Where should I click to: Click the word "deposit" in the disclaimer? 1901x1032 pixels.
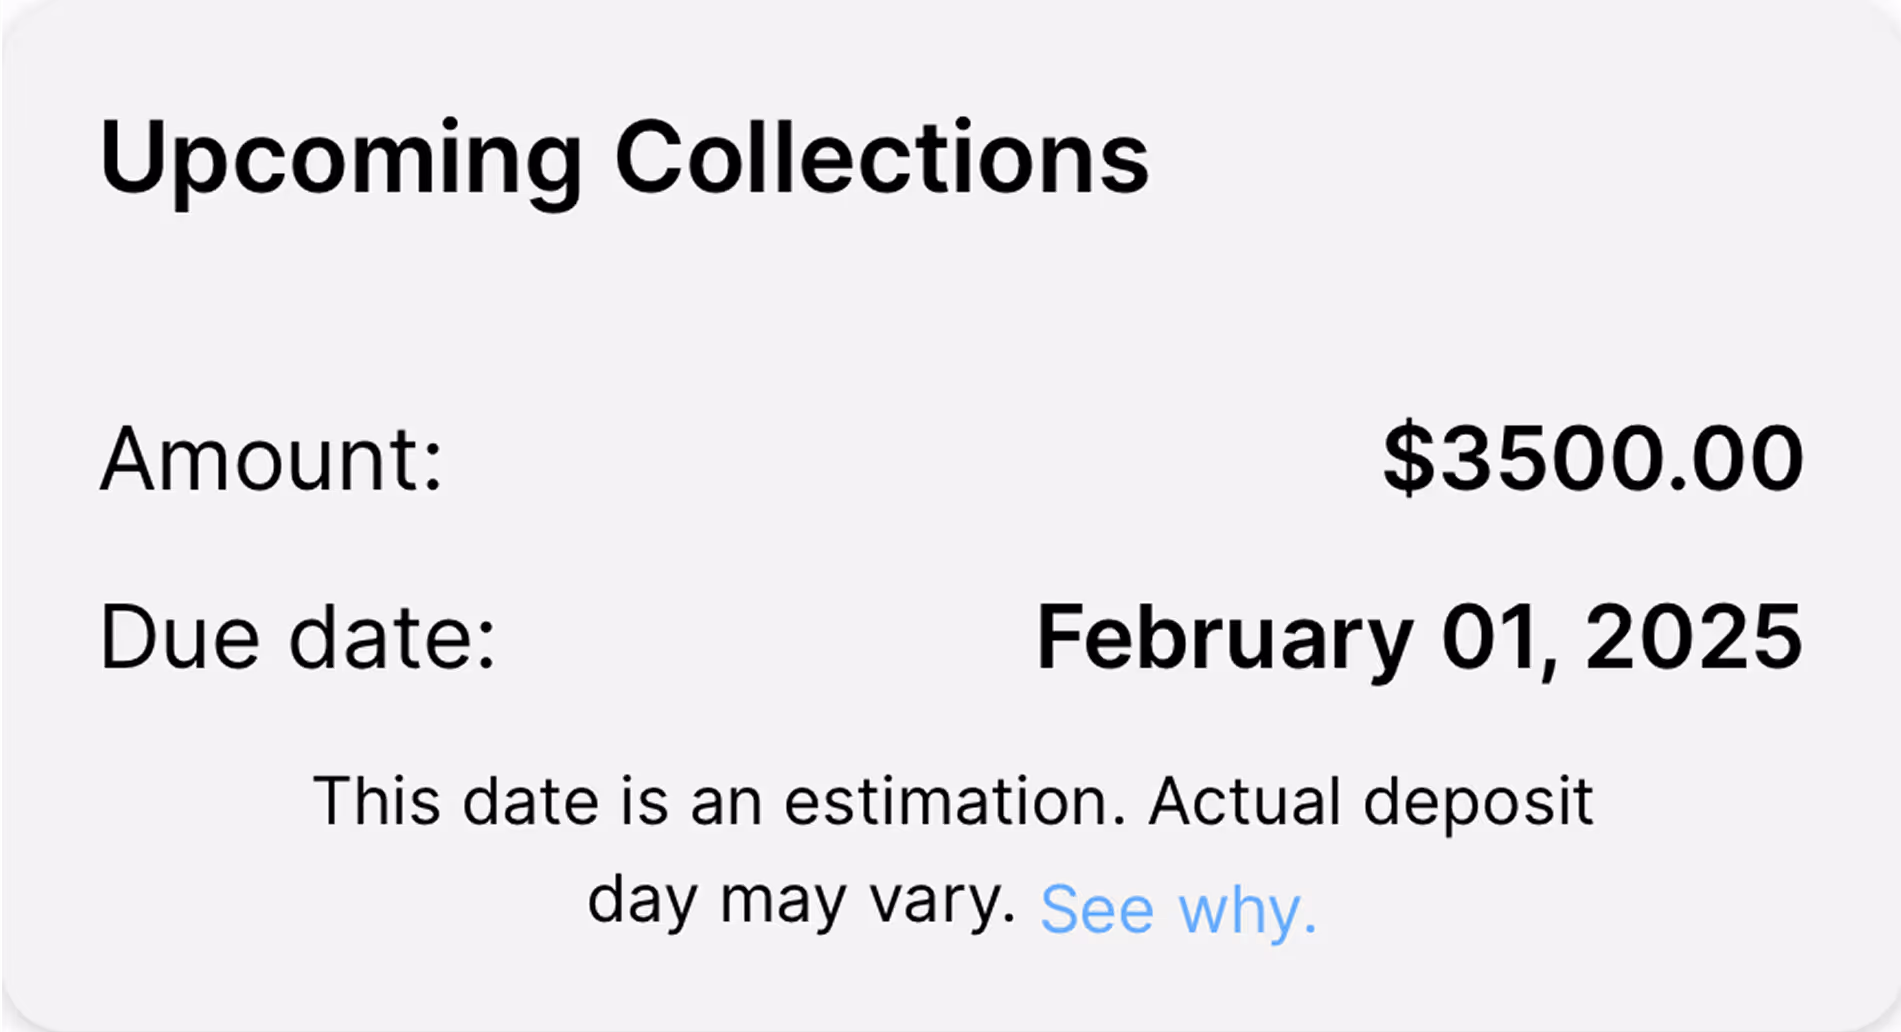pos(1477,803)
